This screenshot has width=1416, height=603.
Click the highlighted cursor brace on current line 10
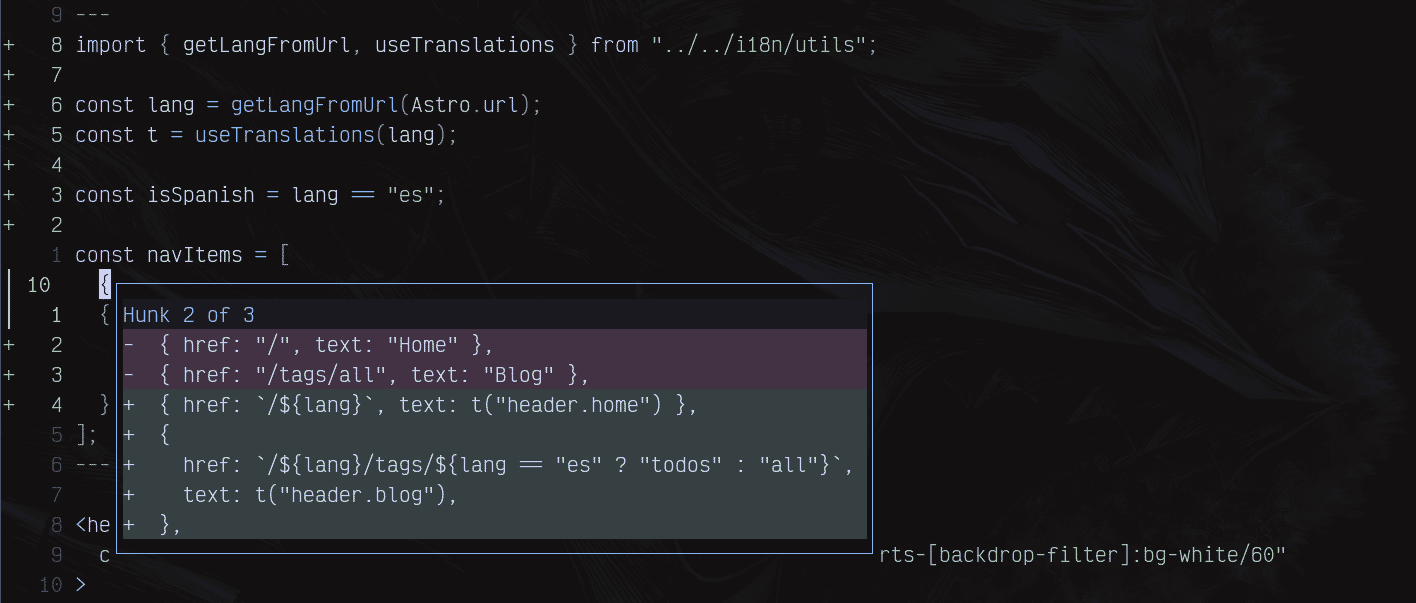105,285
